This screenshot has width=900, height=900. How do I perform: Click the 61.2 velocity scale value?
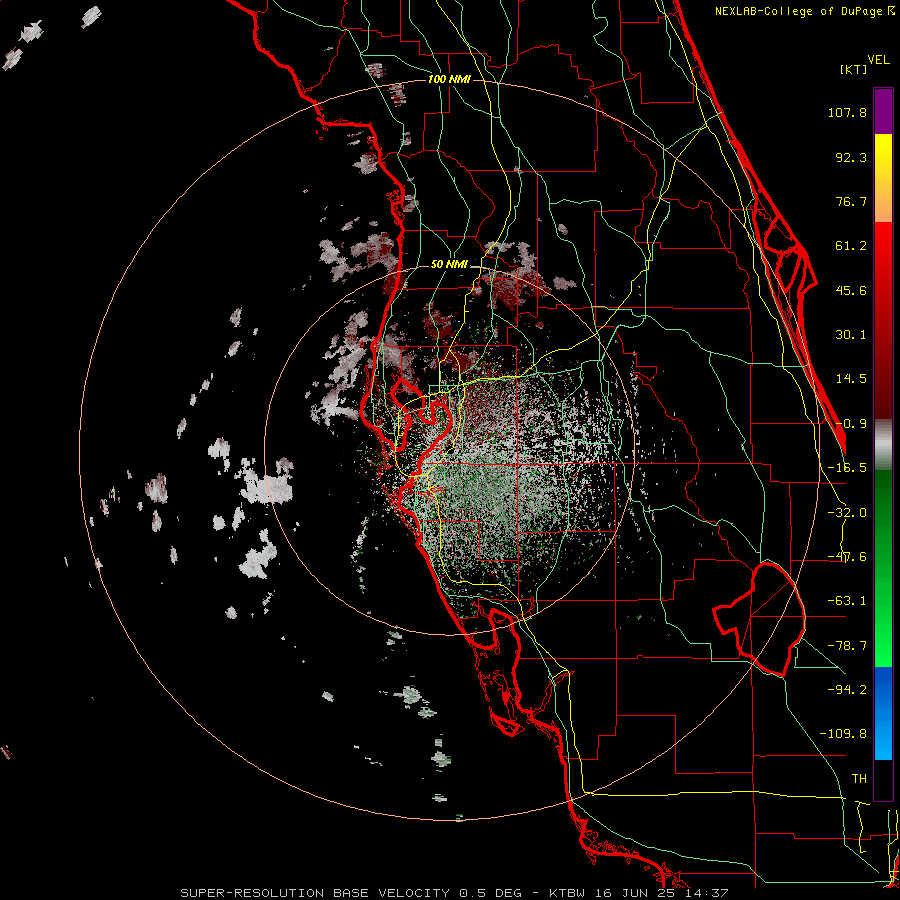pyautogui.click(x=851, y=246)
